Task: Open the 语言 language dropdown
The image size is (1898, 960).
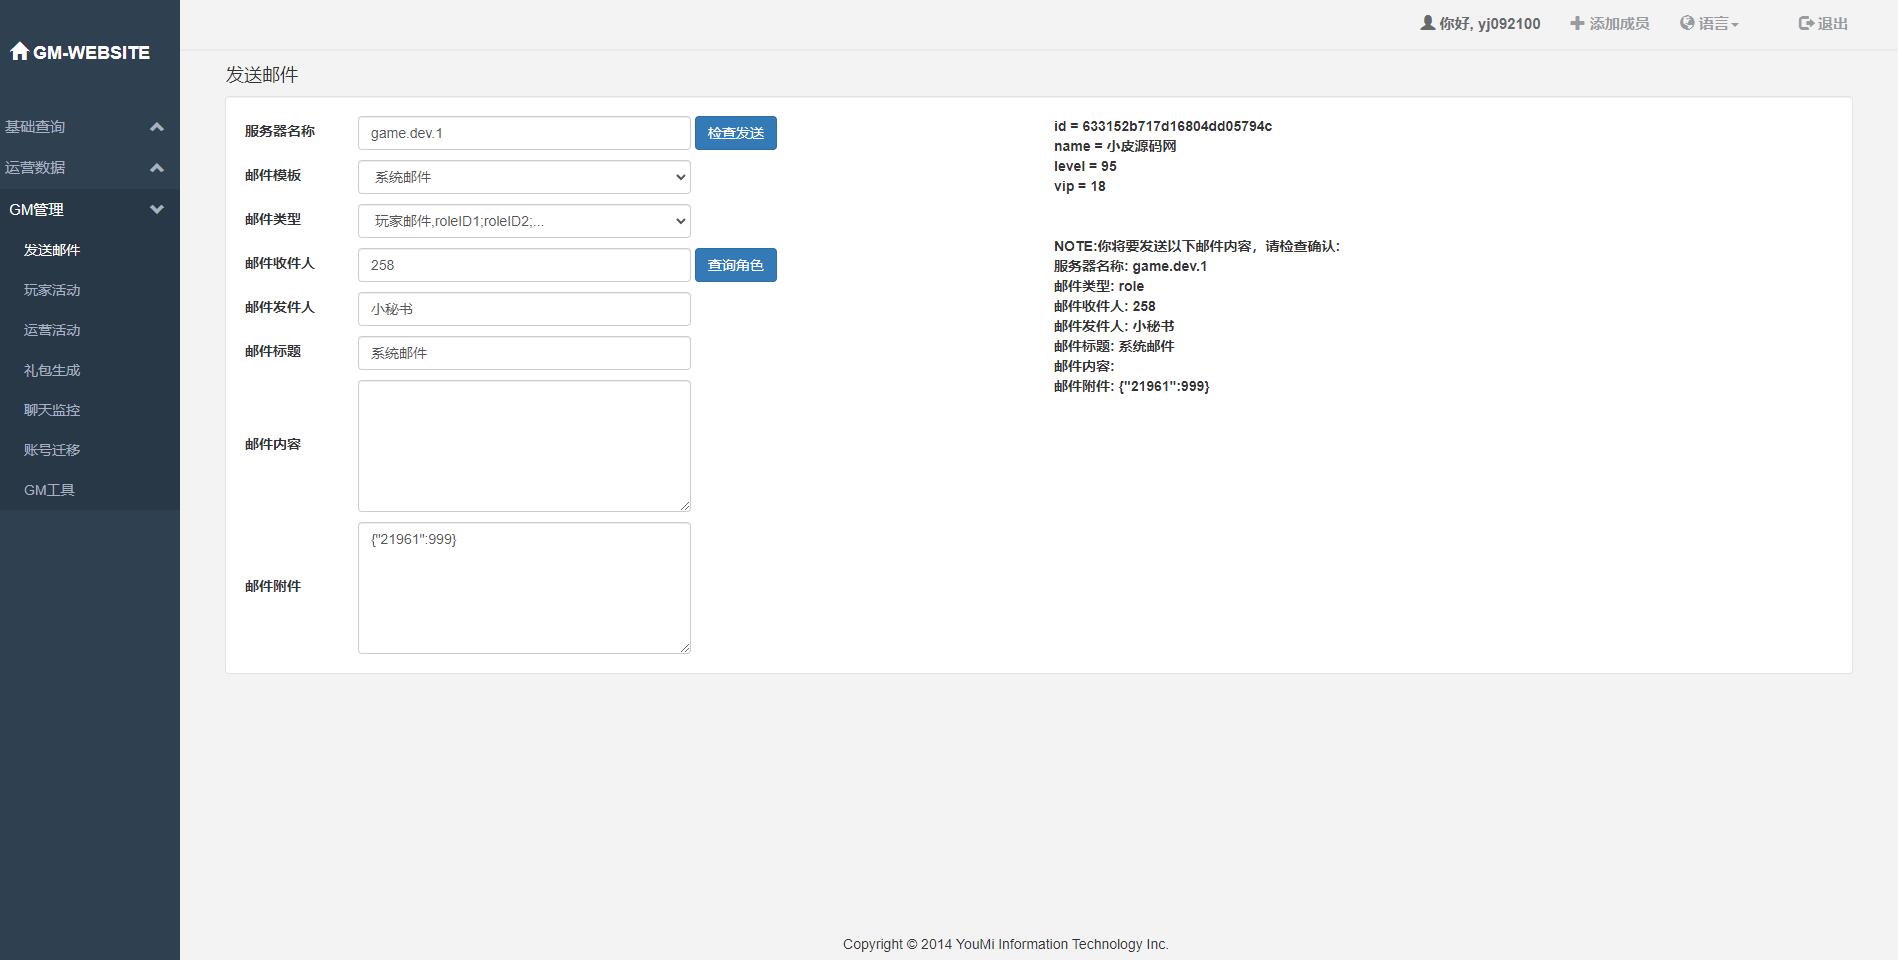Action: point(1712,22)
